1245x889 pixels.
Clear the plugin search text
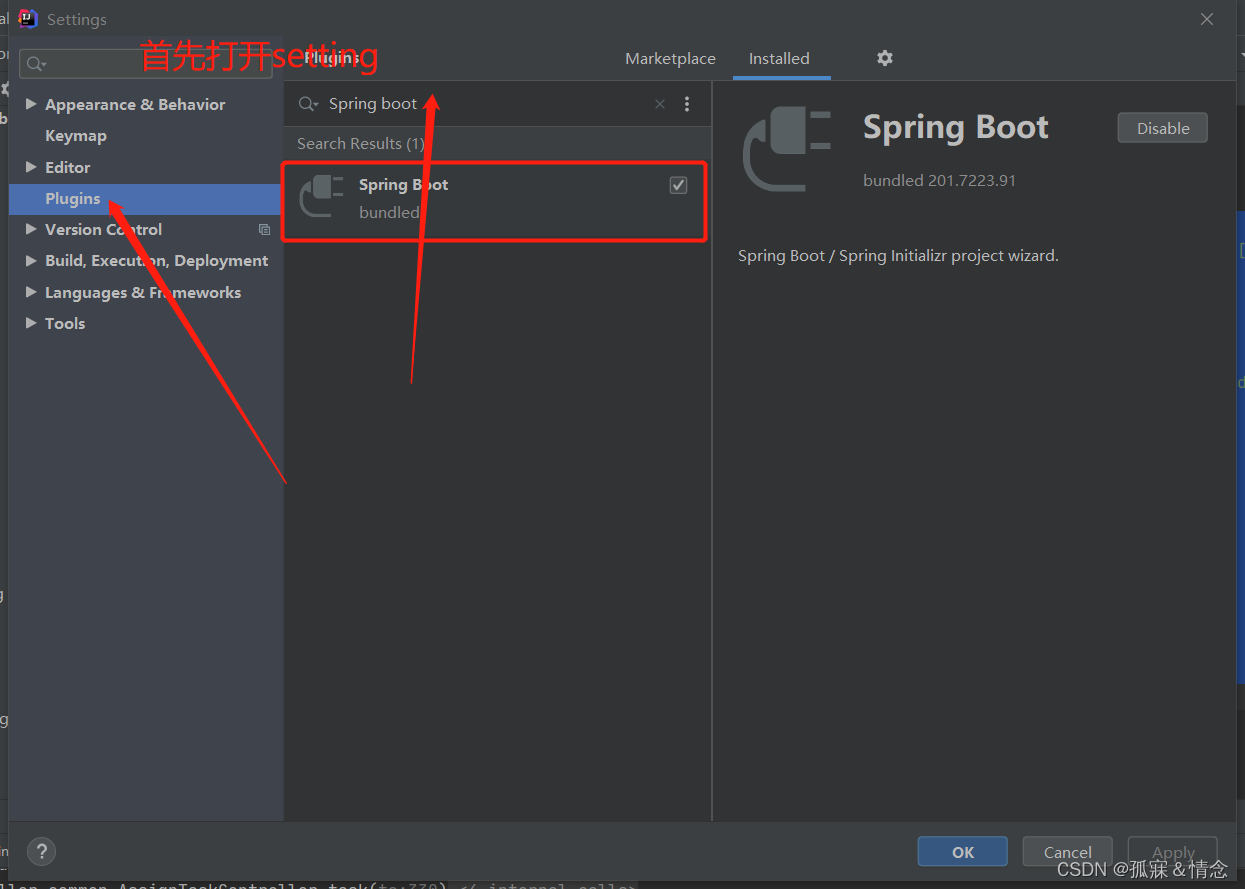tap(660, 104)
